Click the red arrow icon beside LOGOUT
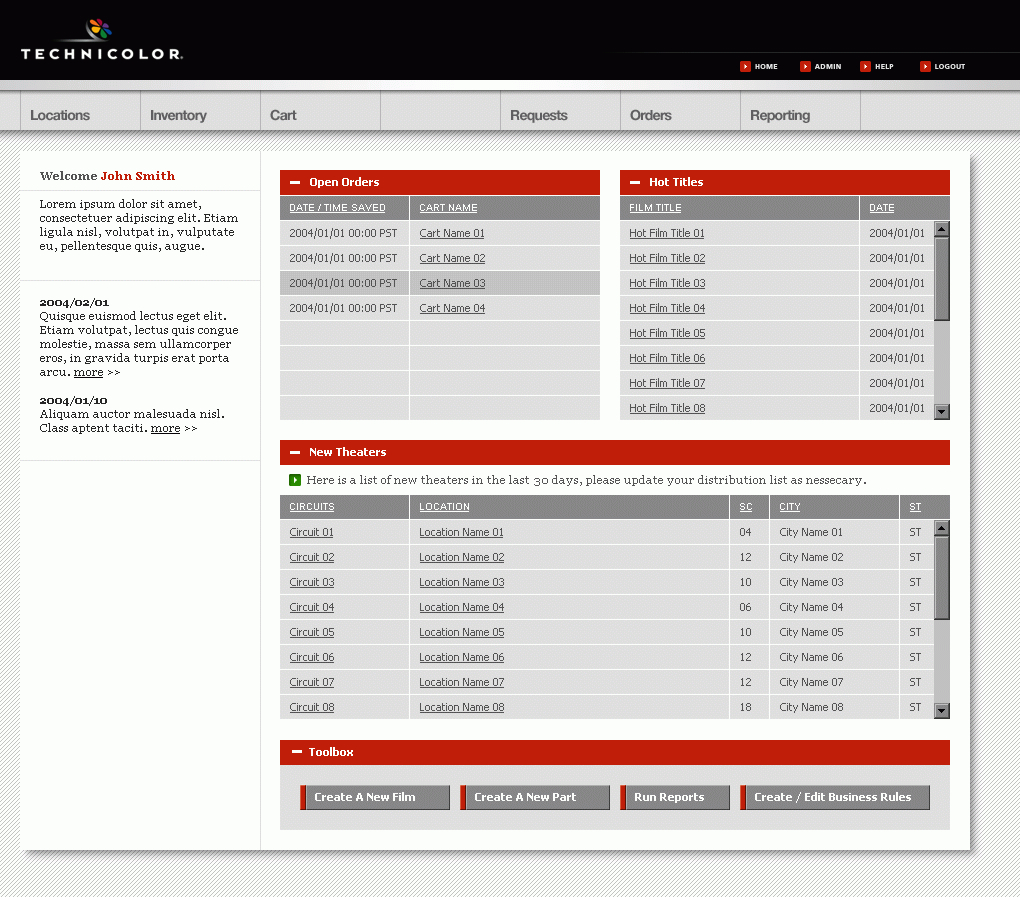 click(925, 66)
